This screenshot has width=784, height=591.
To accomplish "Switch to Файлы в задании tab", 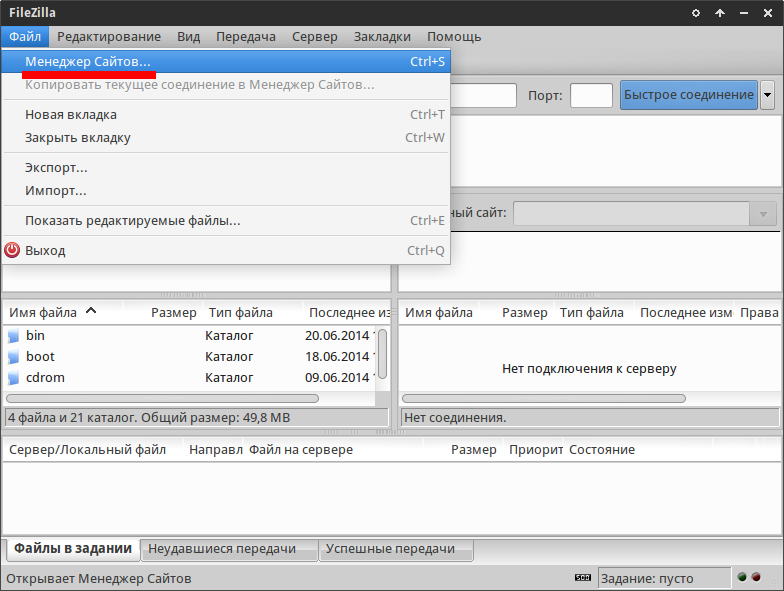I will point(73,548).
